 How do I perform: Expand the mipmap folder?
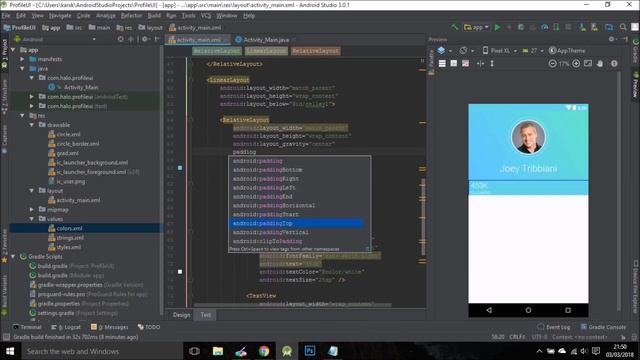(32, 209)
